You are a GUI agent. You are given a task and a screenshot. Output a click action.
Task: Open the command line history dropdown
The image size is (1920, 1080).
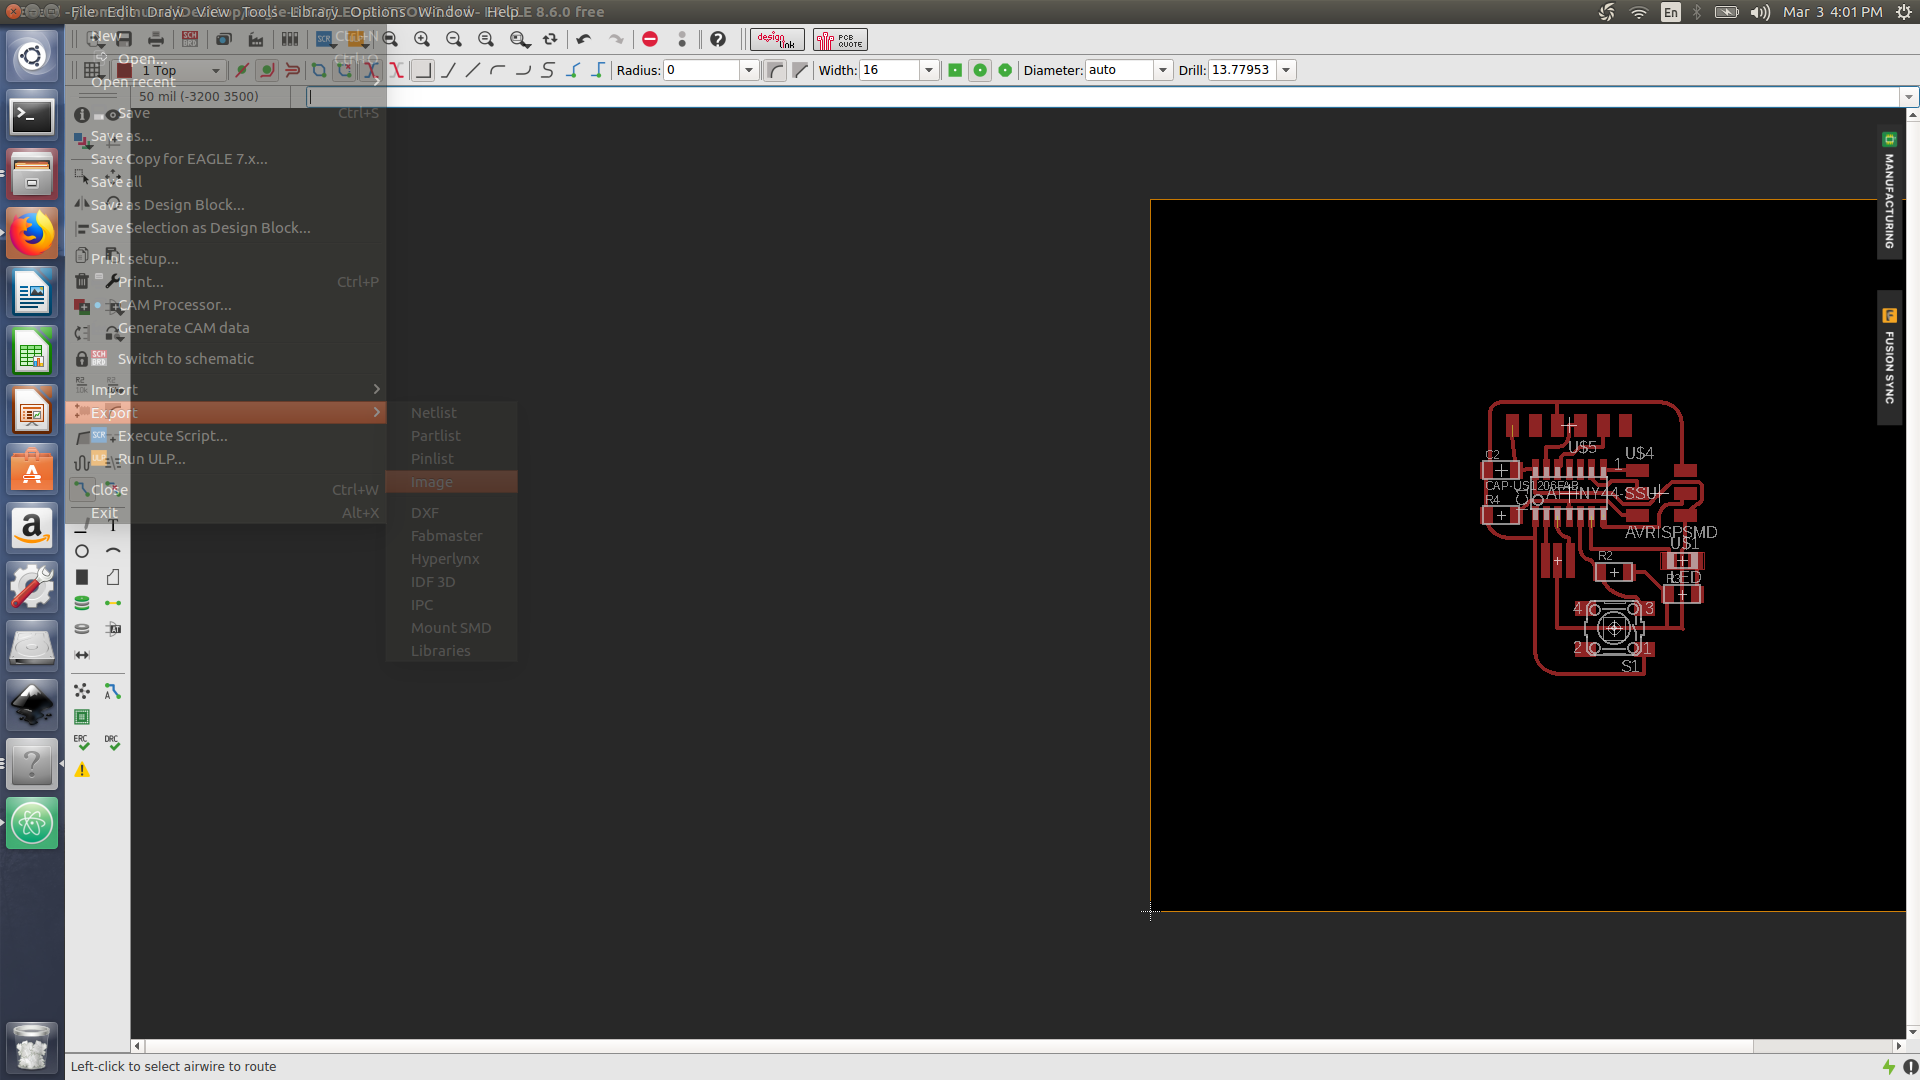coord(1909,97)
